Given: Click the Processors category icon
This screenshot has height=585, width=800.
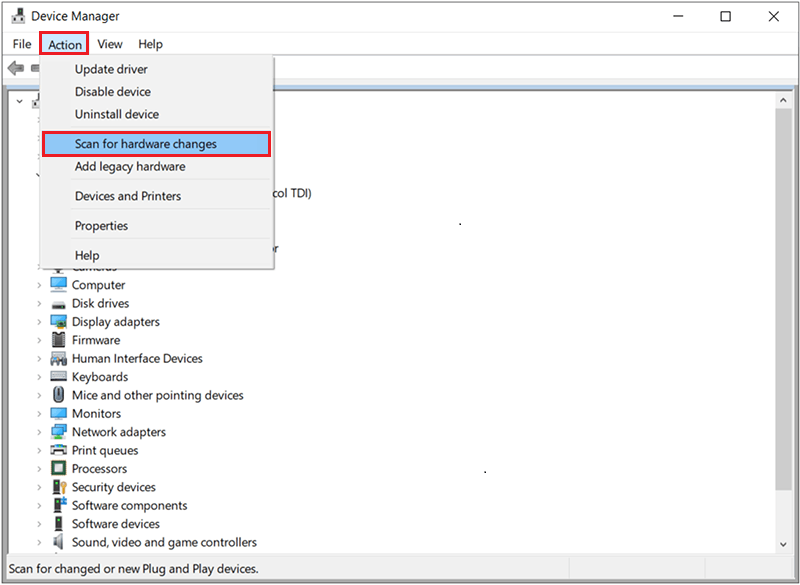Looking at the screenshot, I should [x=57, y=468].
